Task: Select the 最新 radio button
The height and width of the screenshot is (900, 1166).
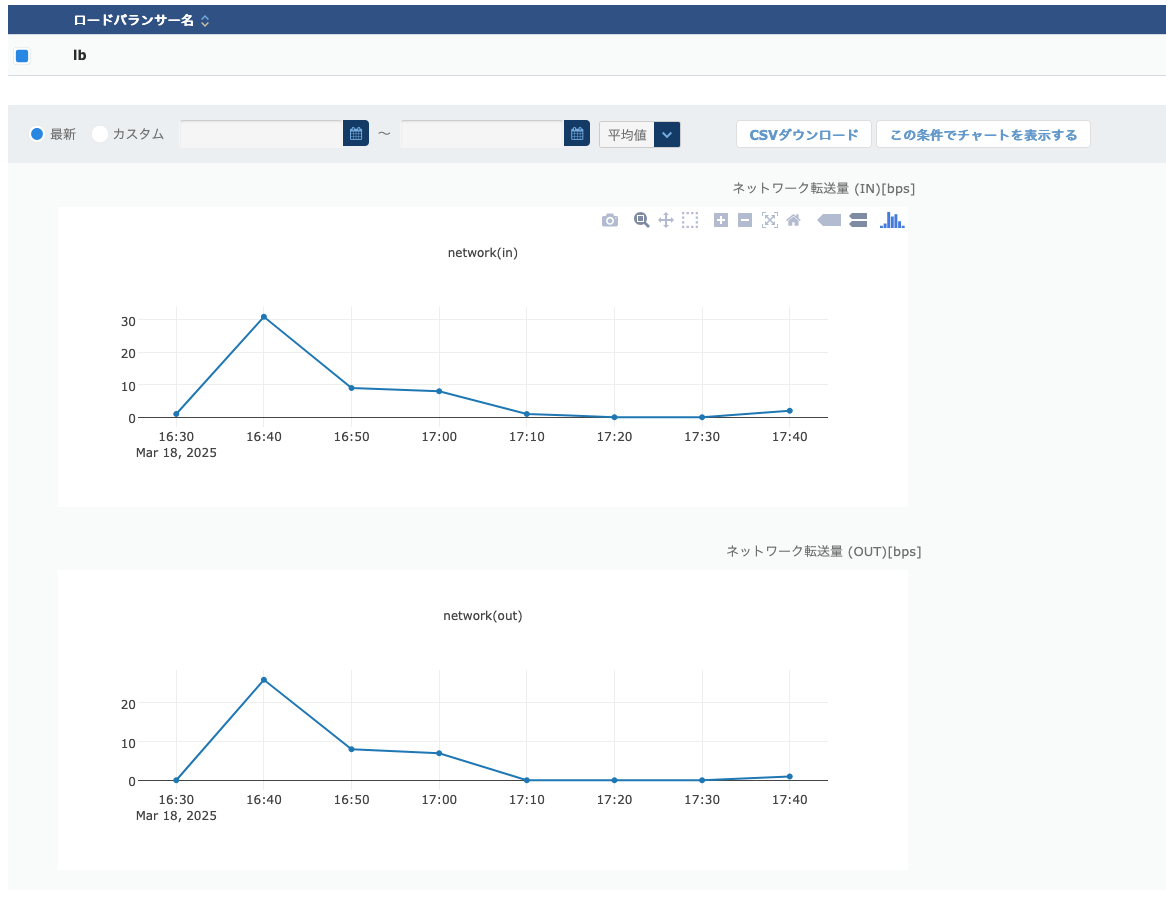Action: tap(37, 134)
